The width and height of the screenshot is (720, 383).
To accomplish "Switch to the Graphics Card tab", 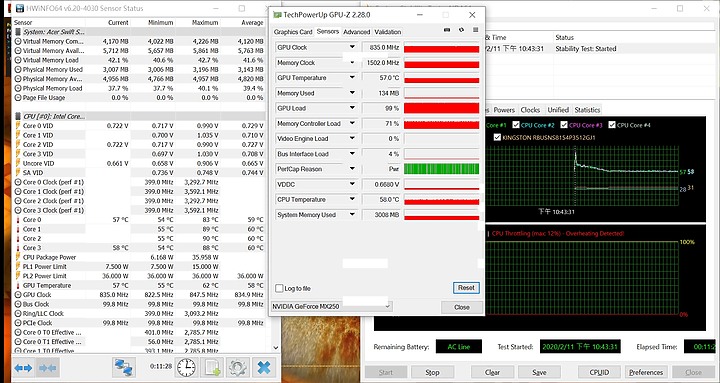I will point(293,32).
